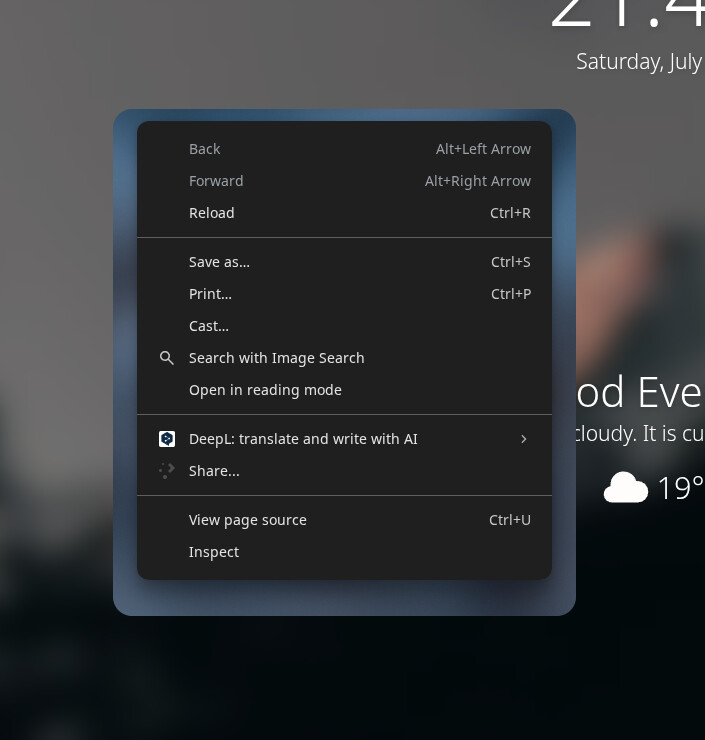Click the greyed-out Back entry
Viewport: 705px width, 740px height.
344,149
